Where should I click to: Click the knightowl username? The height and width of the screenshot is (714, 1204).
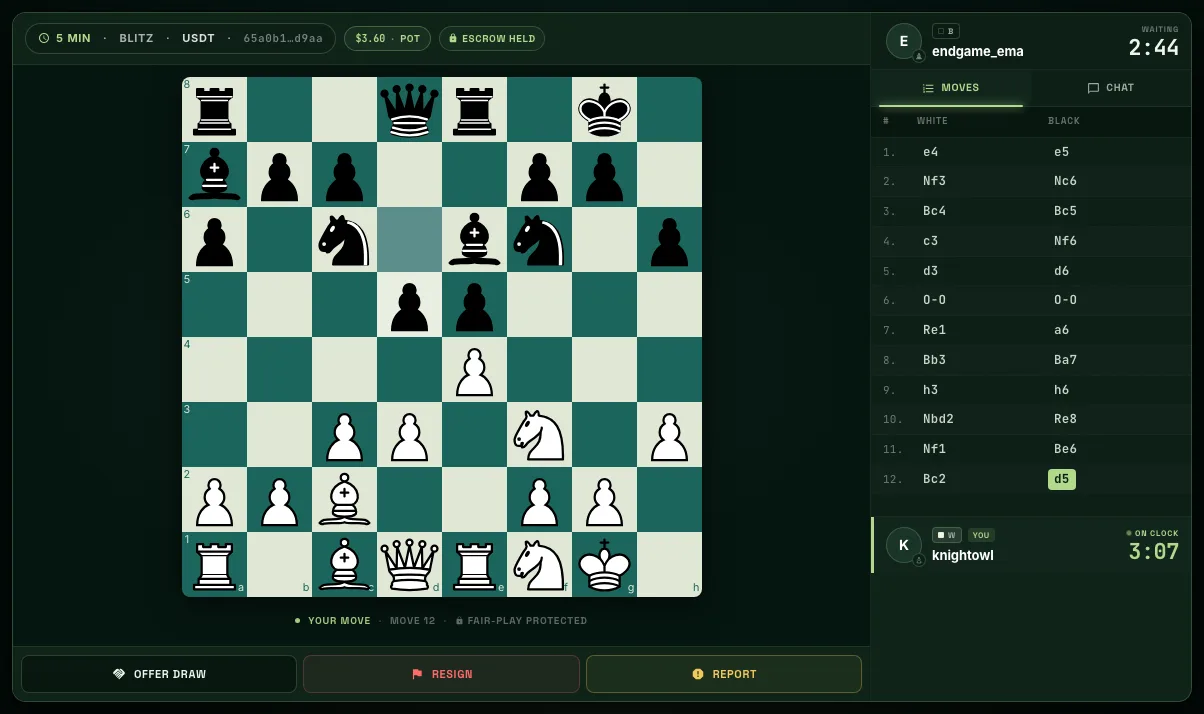point(963,555)
